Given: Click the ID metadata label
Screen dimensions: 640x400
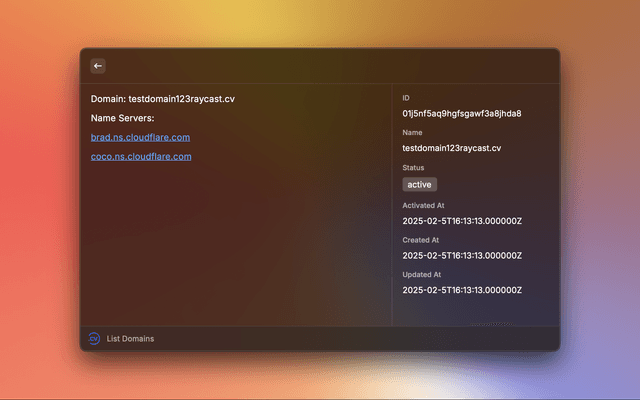Looking at the screenshot, I should tap(406, 98).
